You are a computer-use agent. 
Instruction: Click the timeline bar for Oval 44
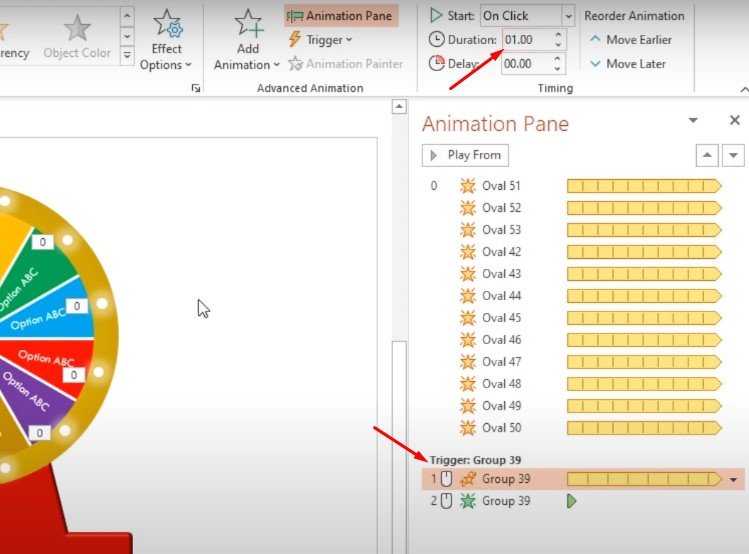click(644, 296)
